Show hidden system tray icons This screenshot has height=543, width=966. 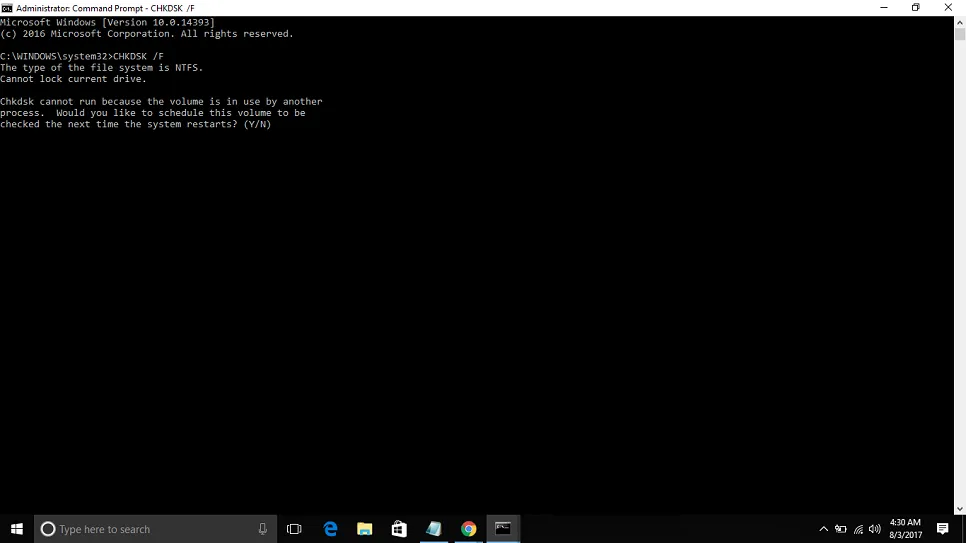click(824, 529)
